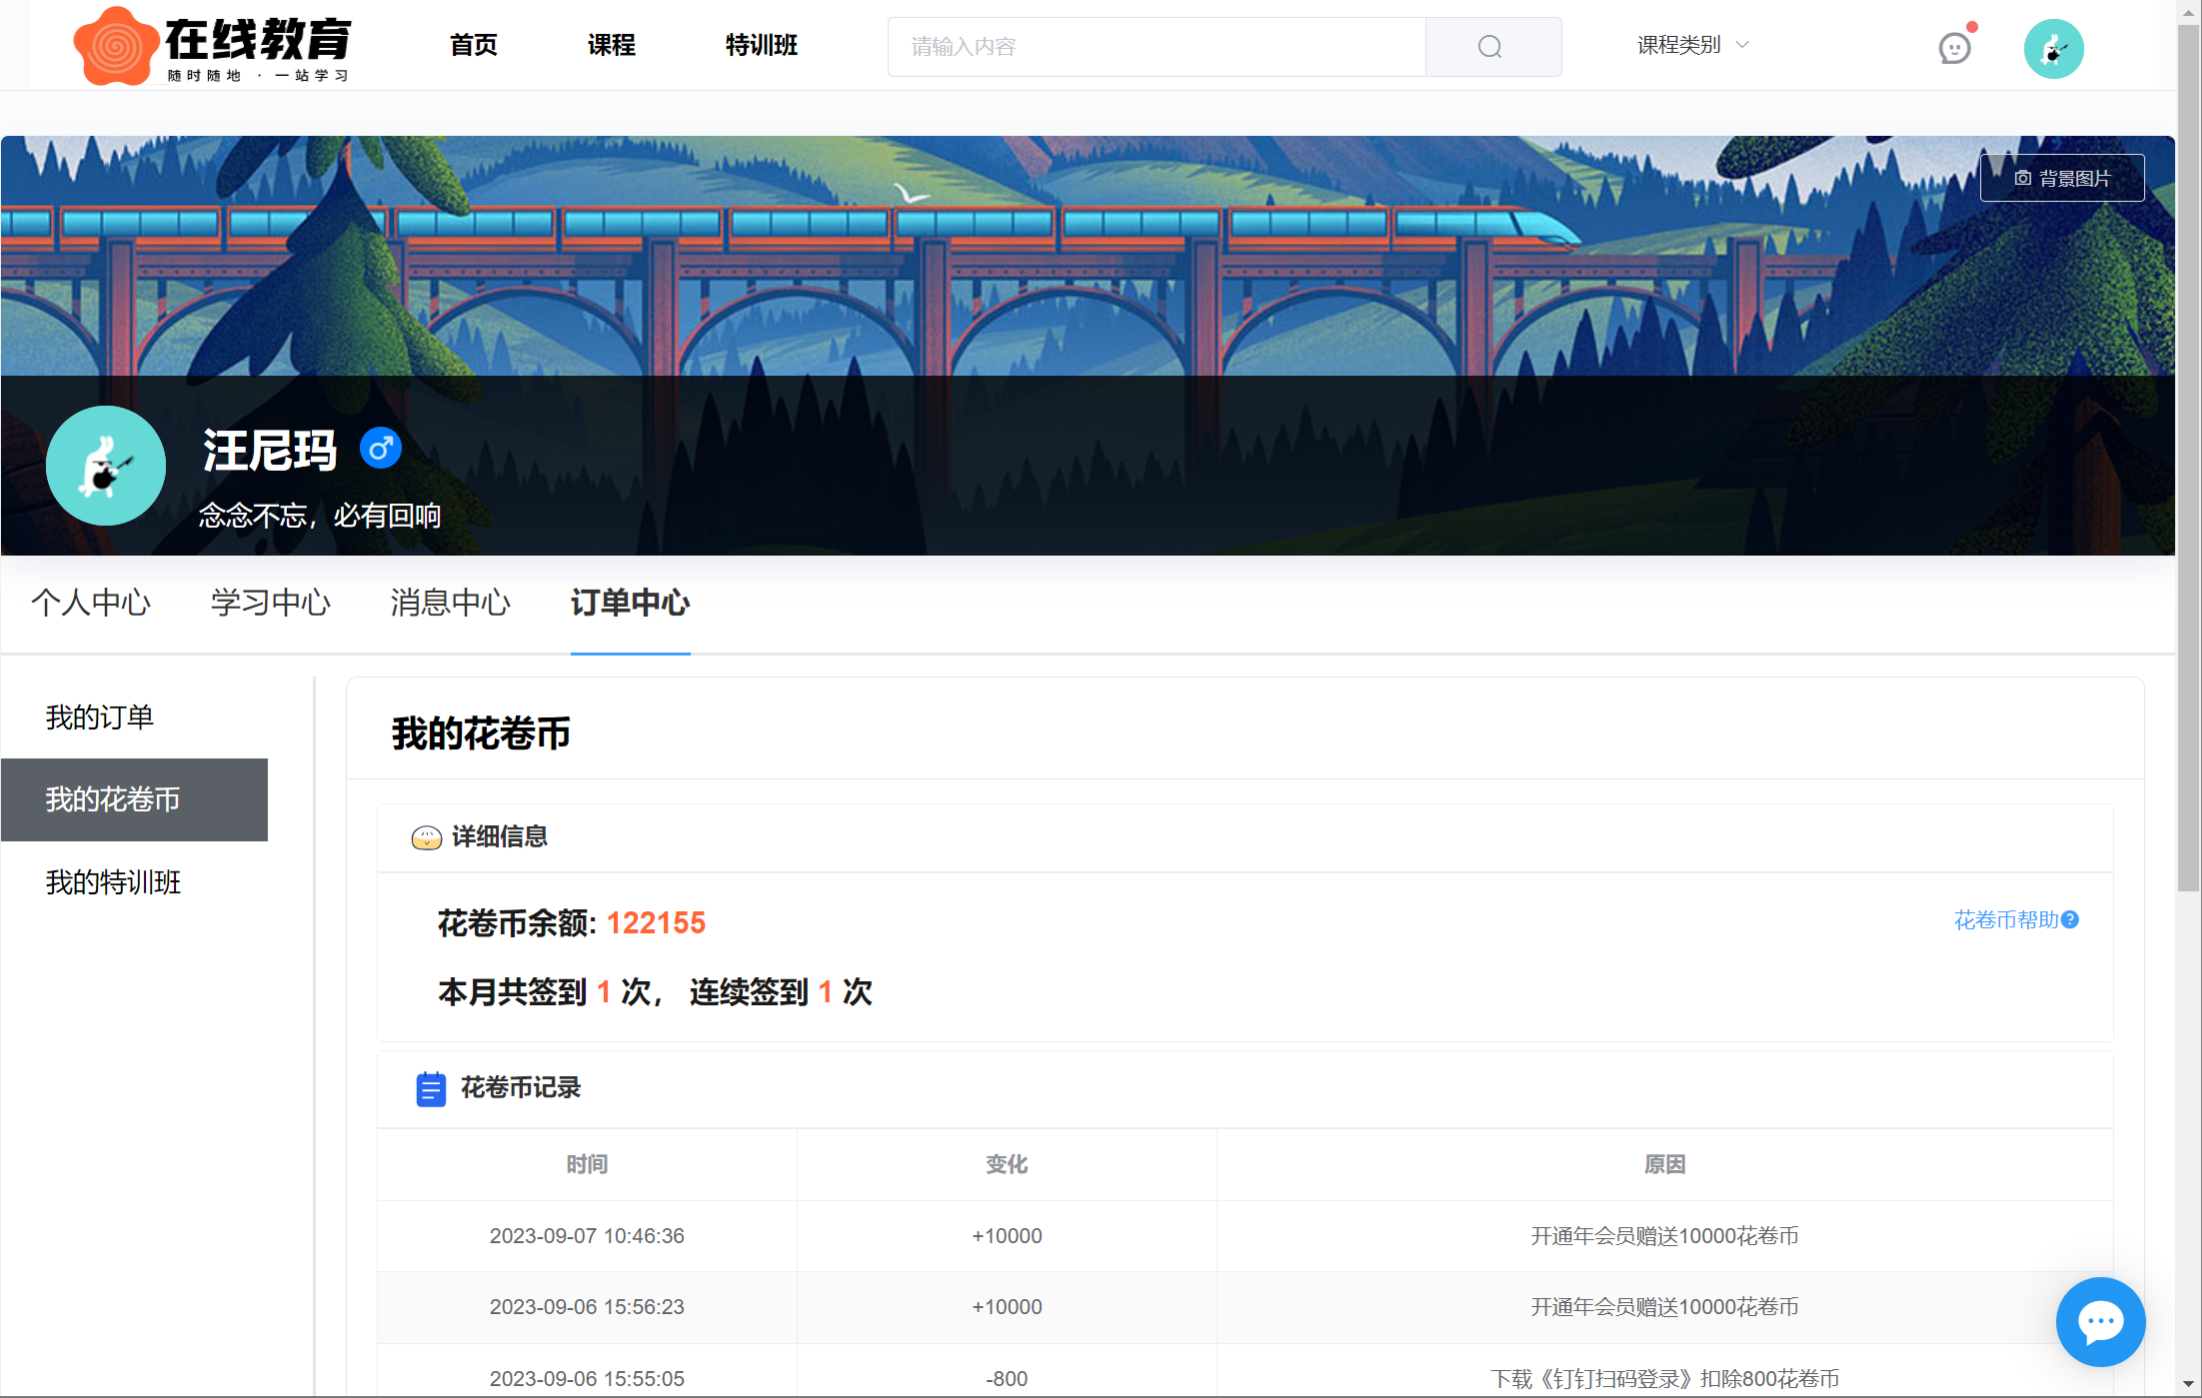Click the large profile avatar picture
The image size is (2202, 1398).
pyautogui.click(x=106, y=466)
